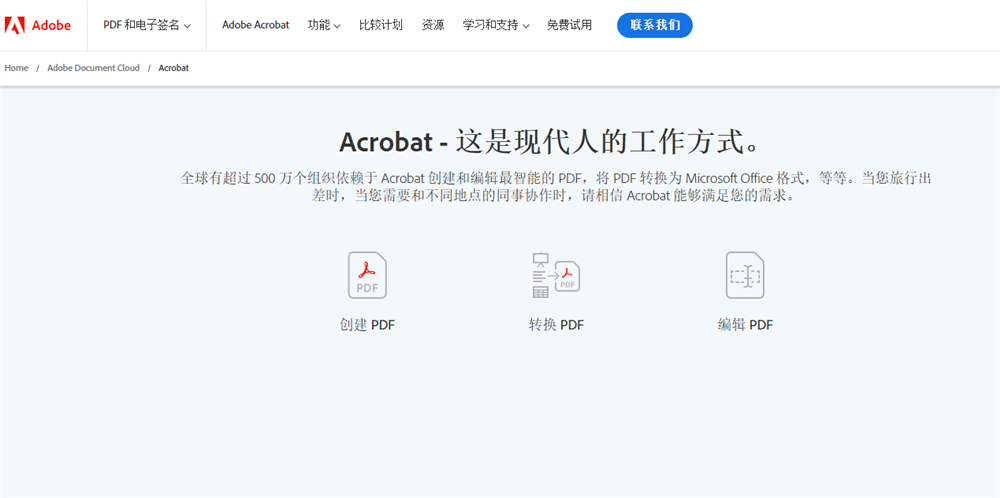Image resolution: width=1000 pixels, height=498 pixels.
Task: Click the paragraph starting 全球有超过 500 万个组织
Action: point(555,187)
